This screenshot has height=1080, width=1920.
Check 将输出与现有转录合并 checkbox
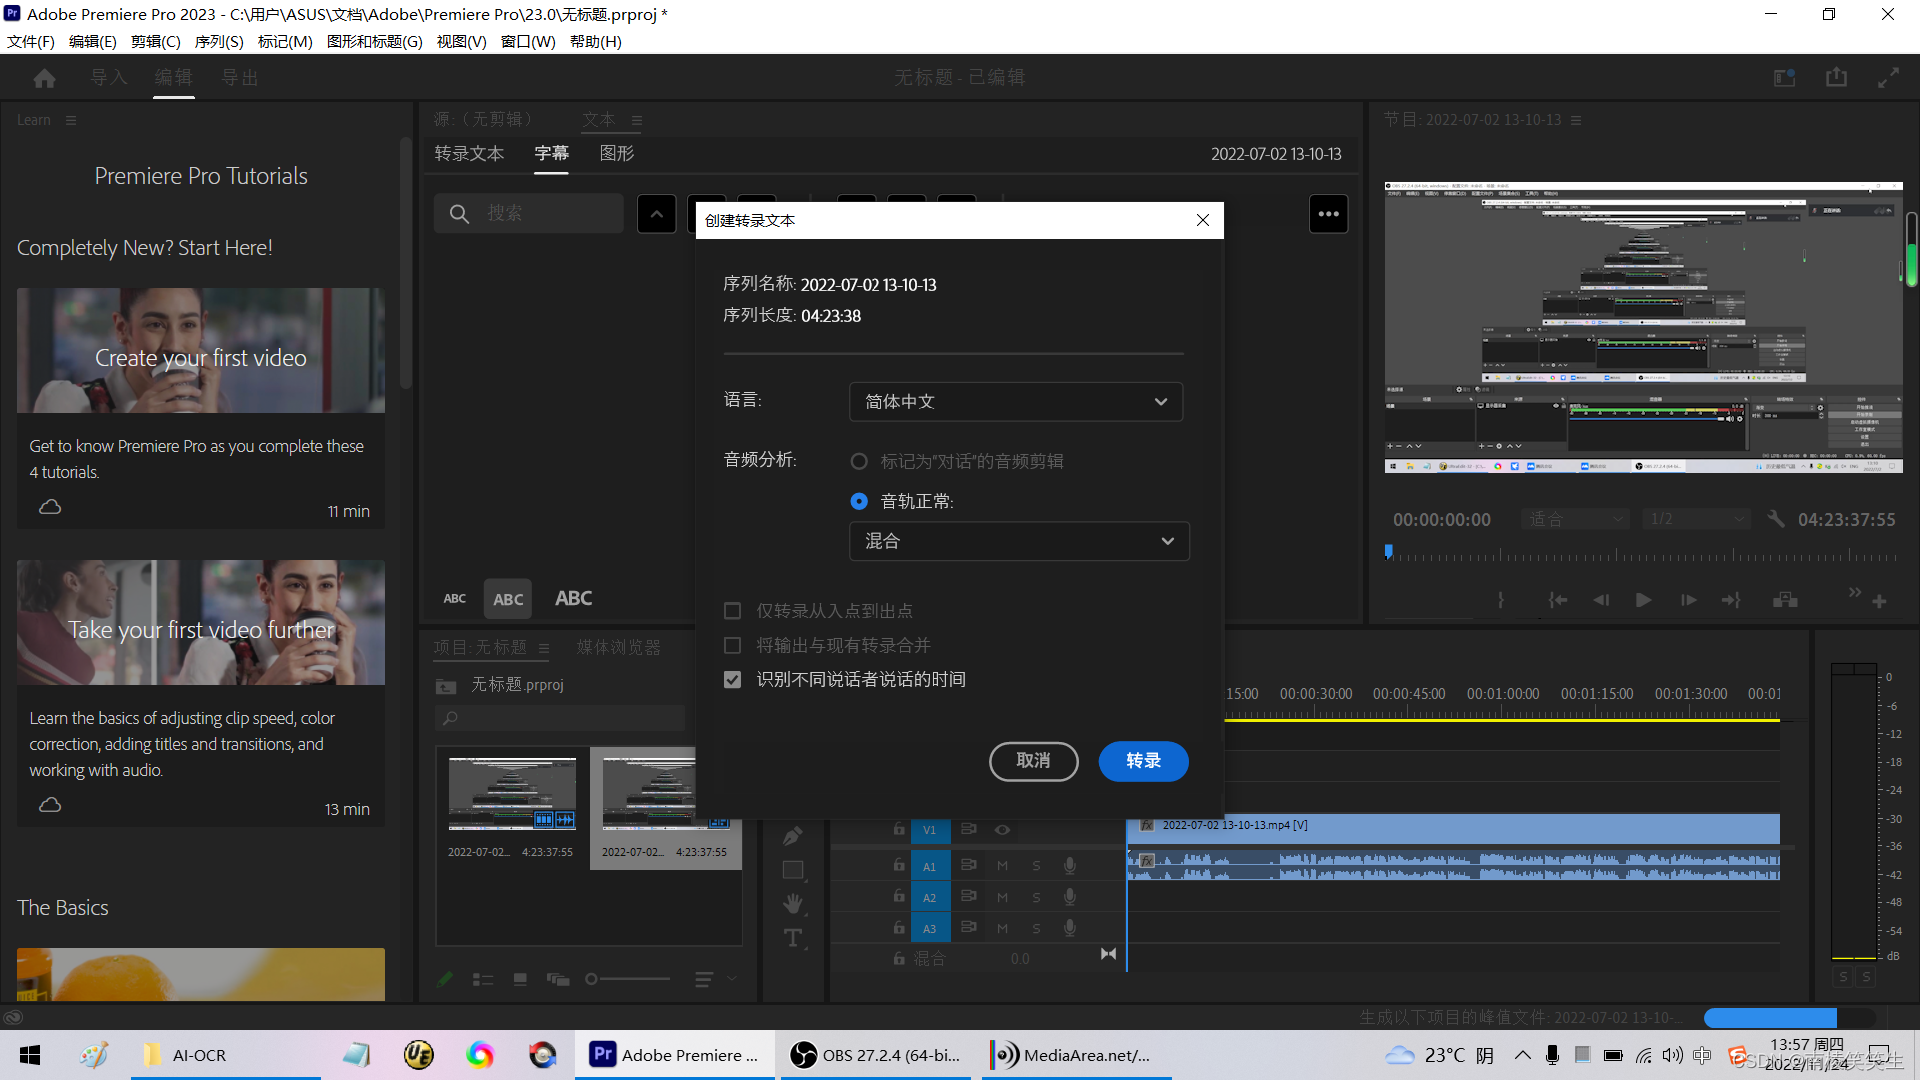point(732,645)
